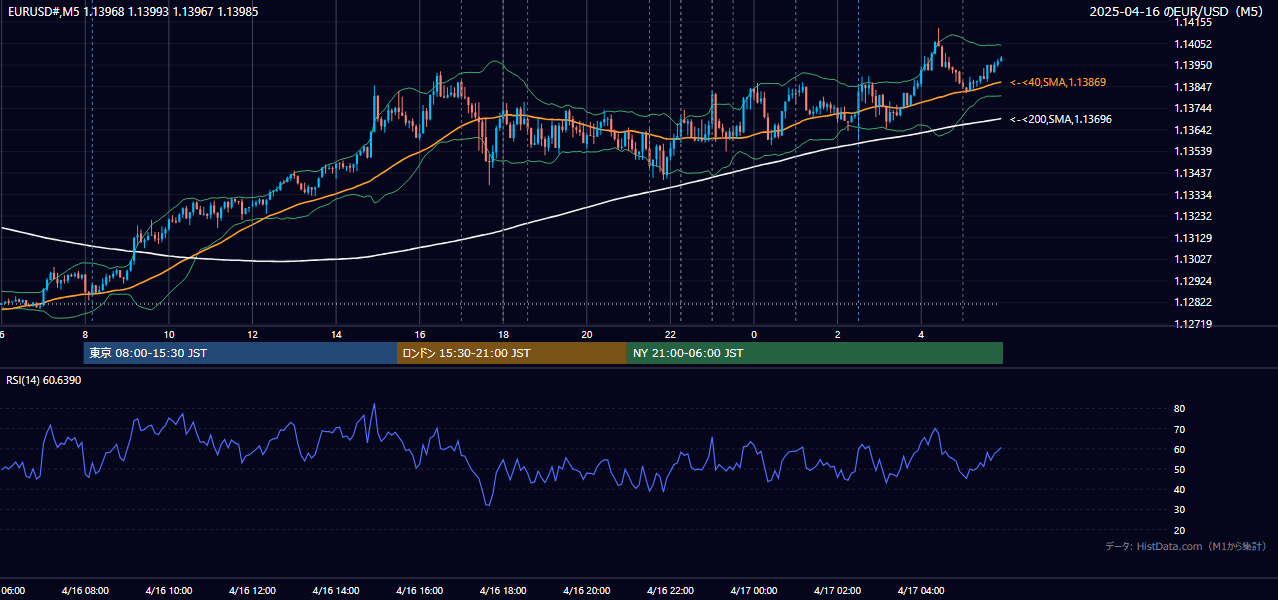Click RSI scale value 20
Screen dimensions: 1278x600
coord(1179,531)
